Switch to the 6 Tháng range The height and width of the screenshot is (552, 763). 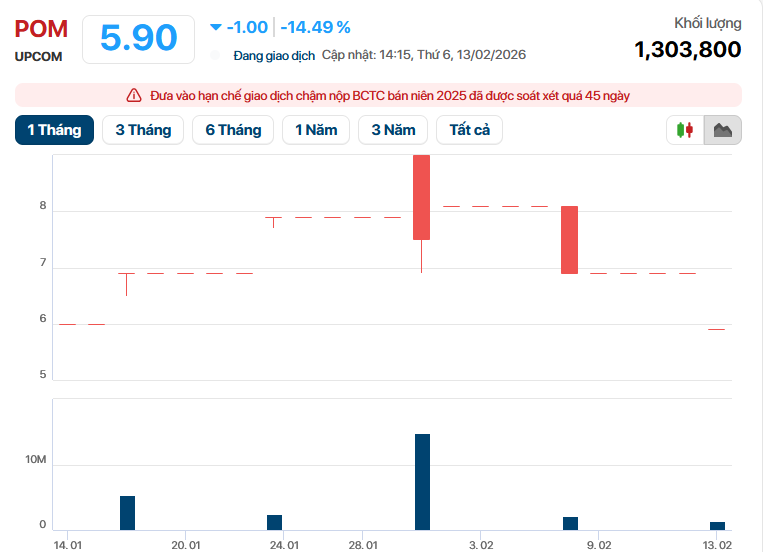click(233, 130)
